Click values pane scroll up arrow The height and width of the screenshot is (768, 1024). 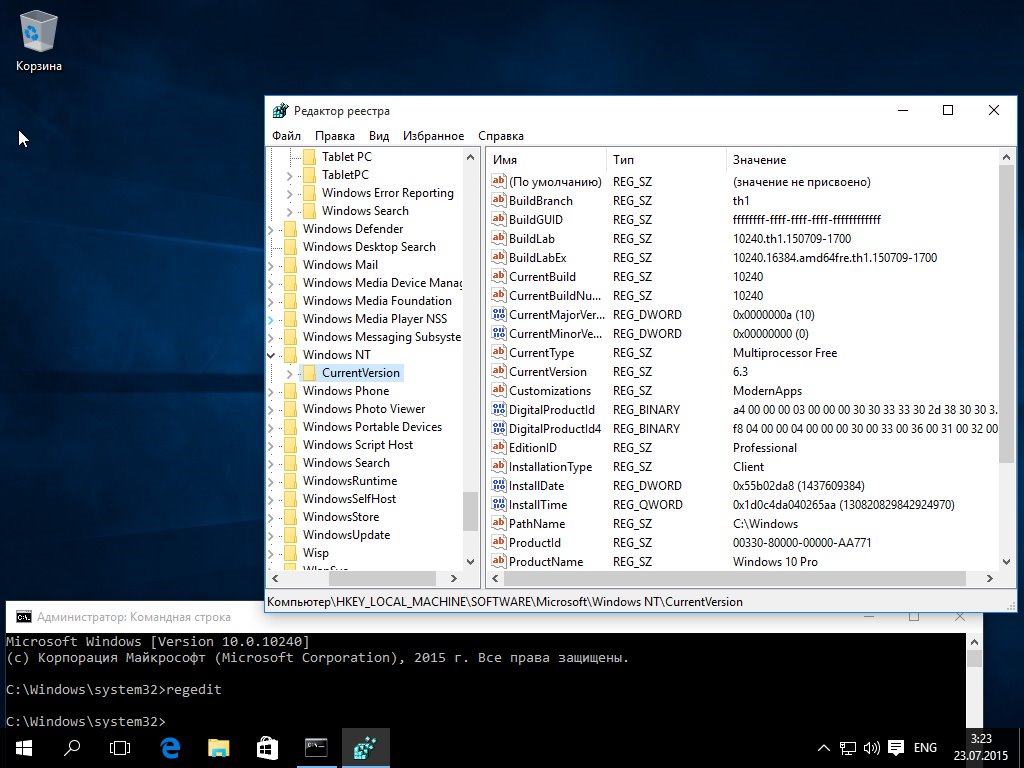[x=1006, y=157]
